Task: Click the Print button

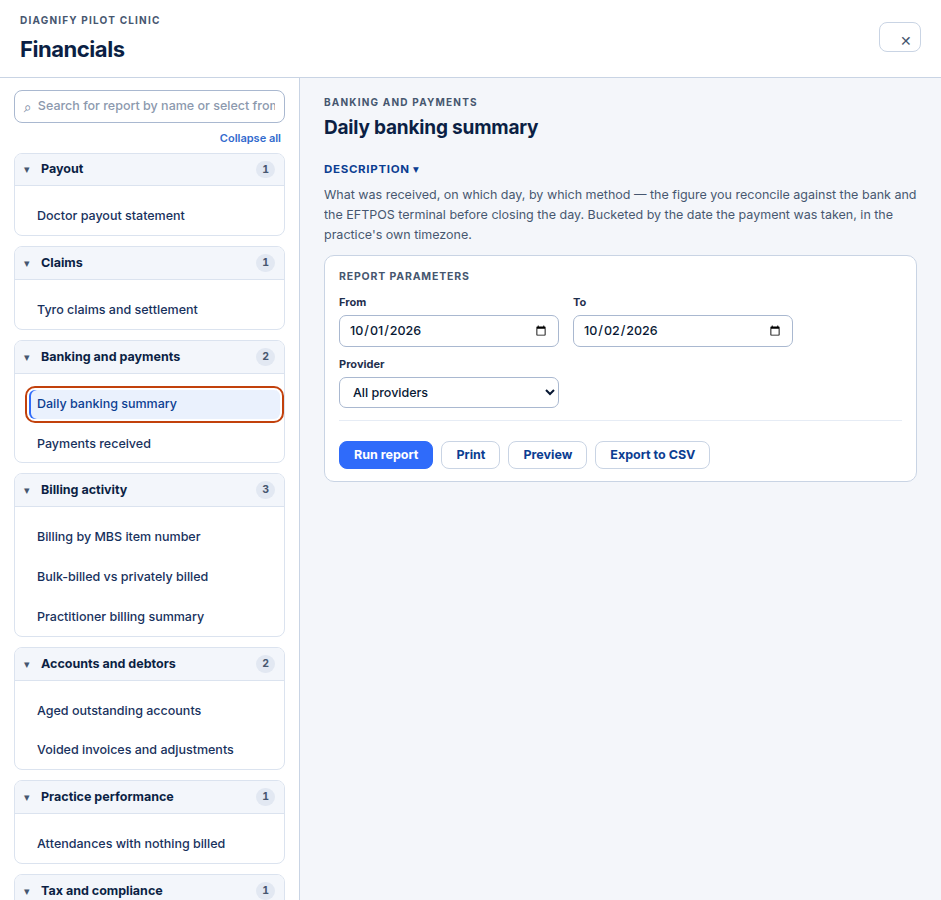Action: click(470, 455)
